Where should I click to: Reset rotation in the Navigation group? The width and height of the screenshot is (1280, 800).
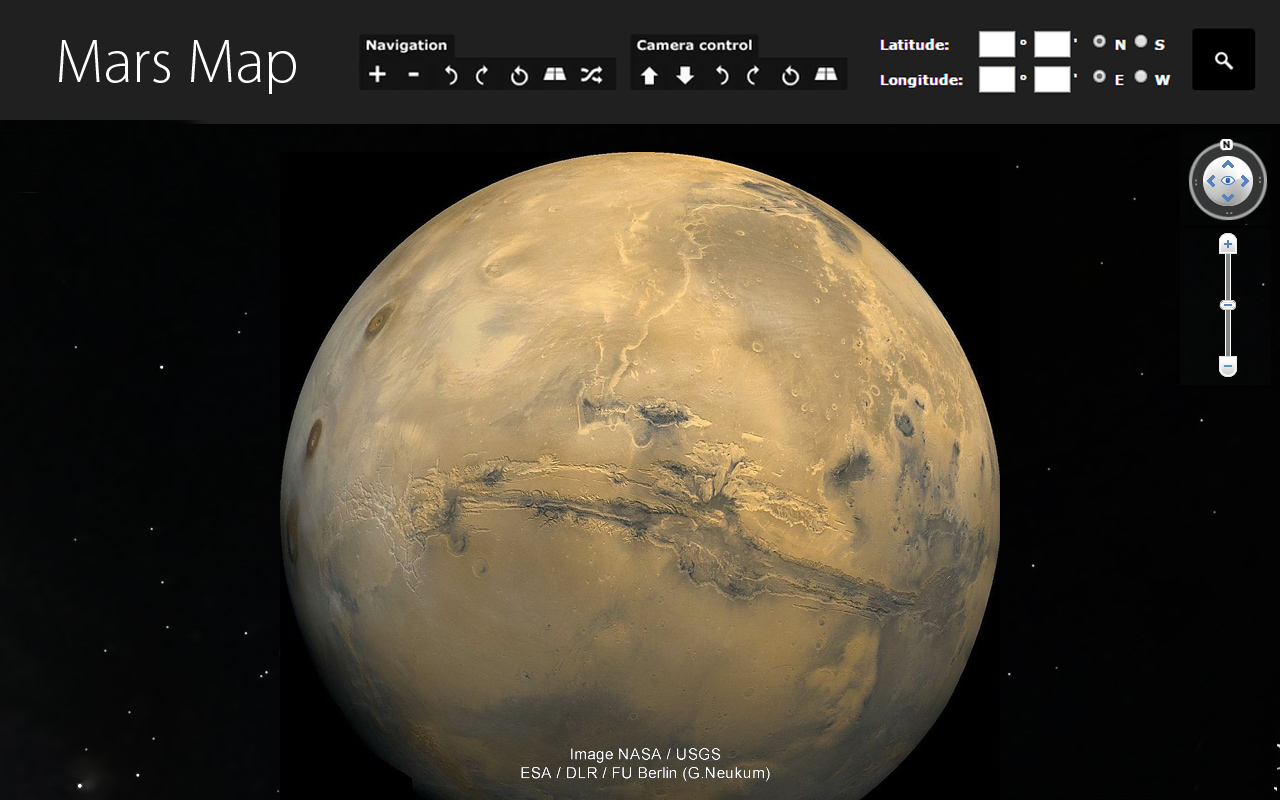(x=518, y=75)
